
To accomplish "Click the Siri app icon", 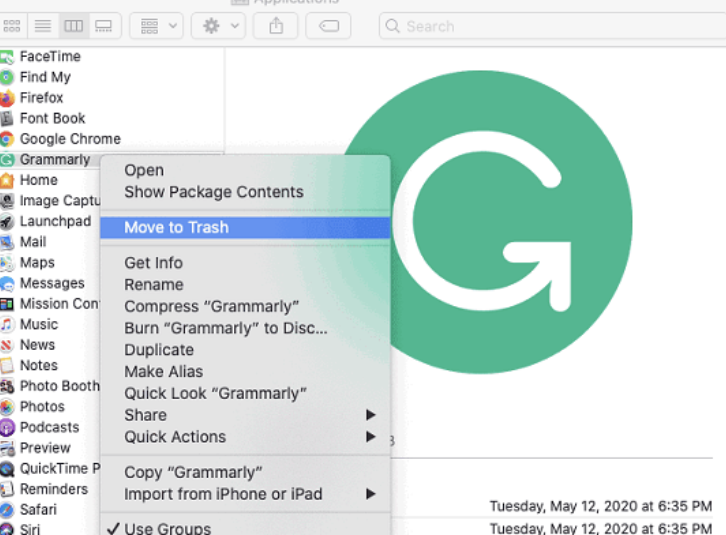I will (7, 529).
